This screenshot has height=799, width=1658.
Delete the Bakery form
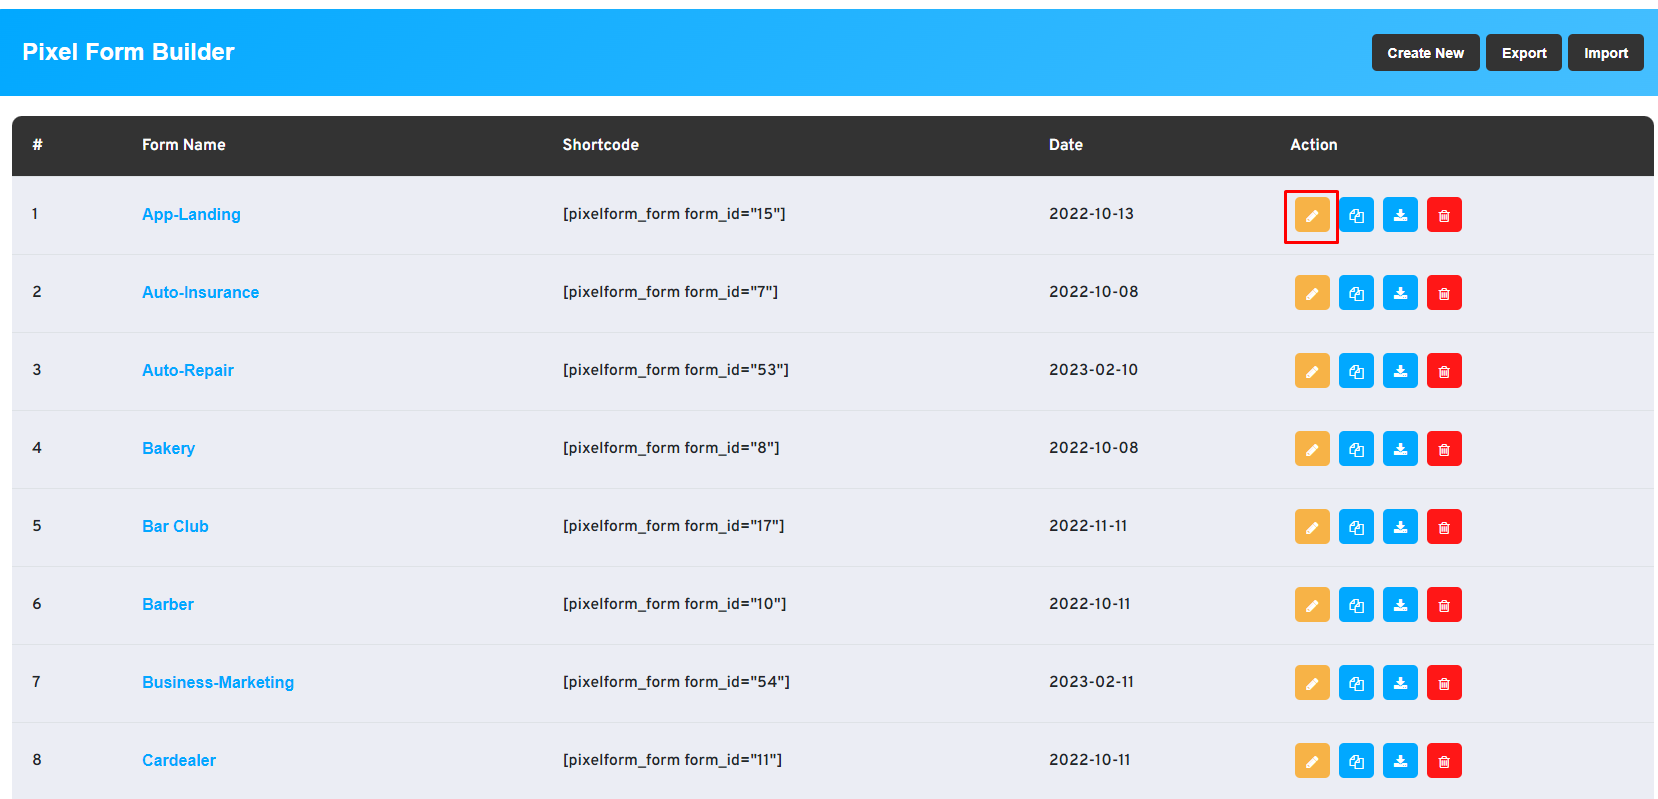pyautogui.click(x=1444, y=449)
